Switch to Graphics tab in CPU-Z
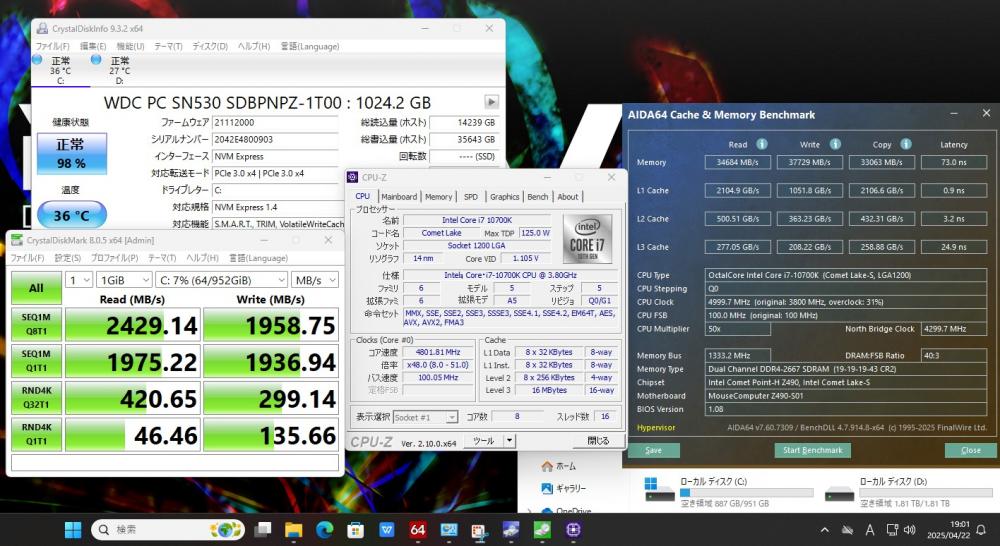 (x=504, y=196)
